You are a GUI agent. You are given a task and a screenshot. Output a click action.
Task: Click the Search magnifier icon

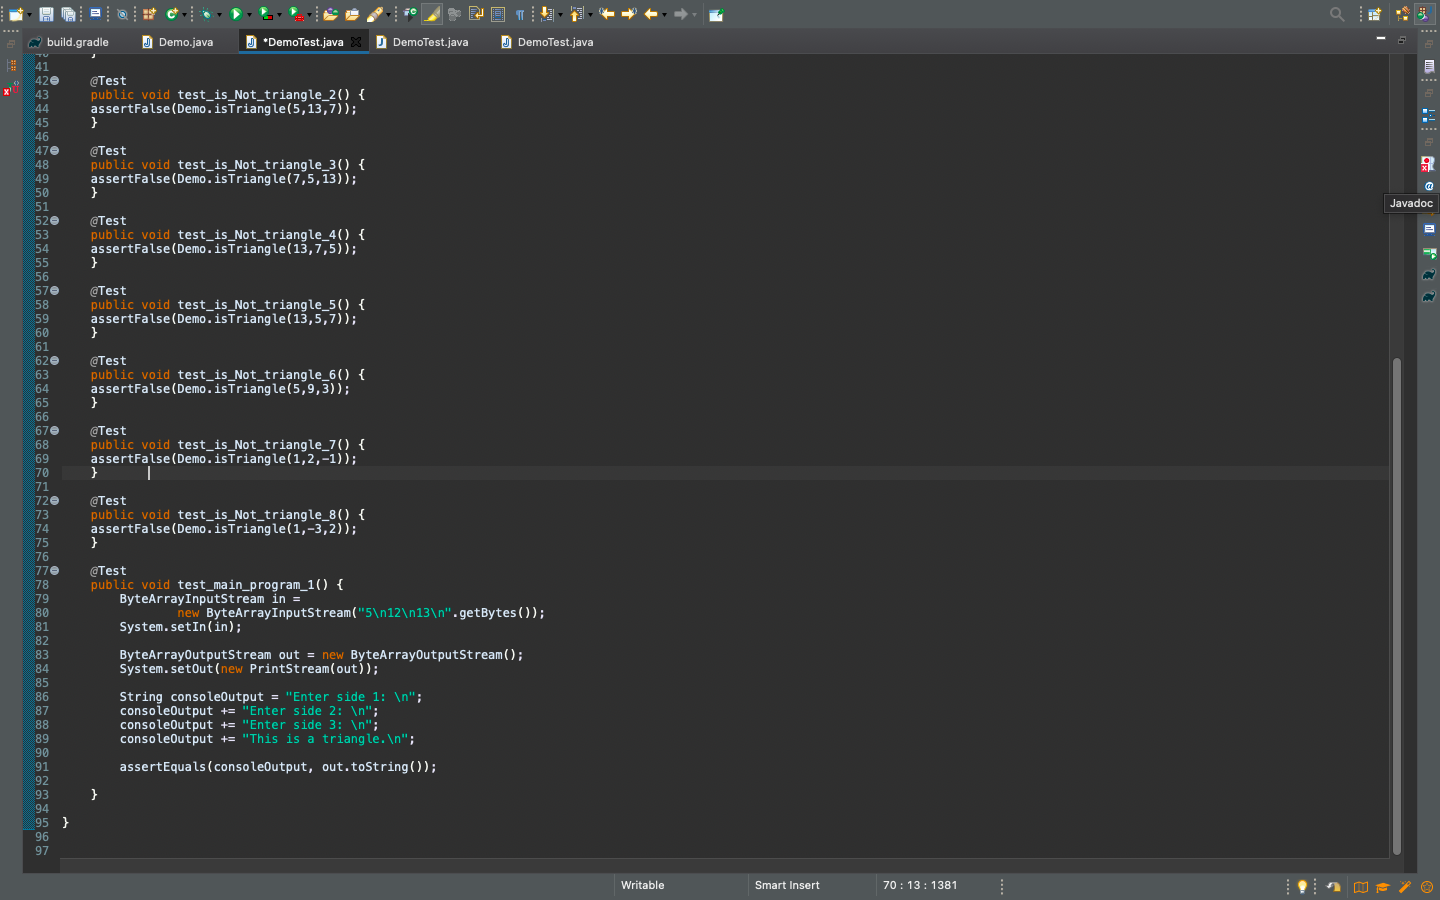[x=1336, y=14]
